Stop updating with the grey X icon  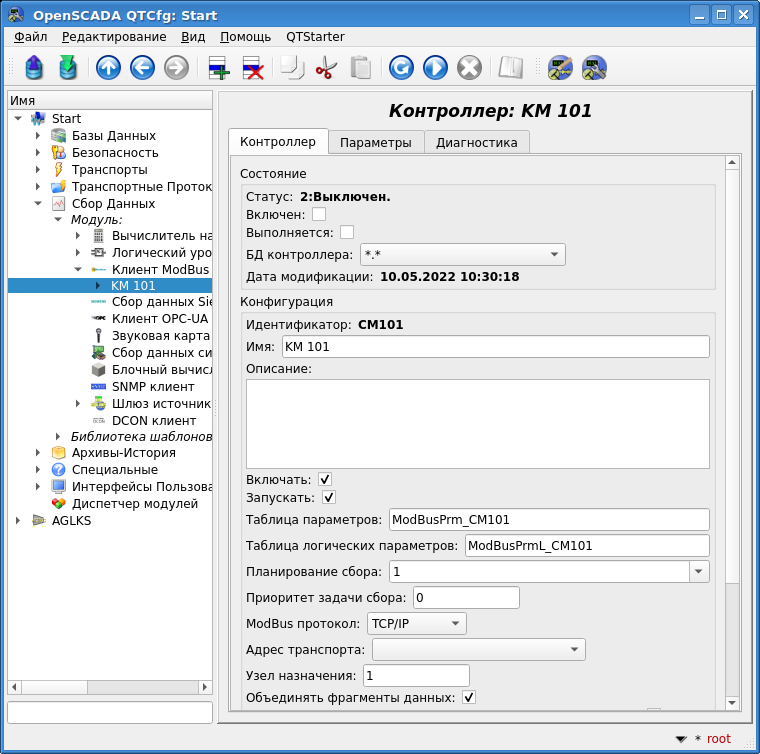[470, 67]
